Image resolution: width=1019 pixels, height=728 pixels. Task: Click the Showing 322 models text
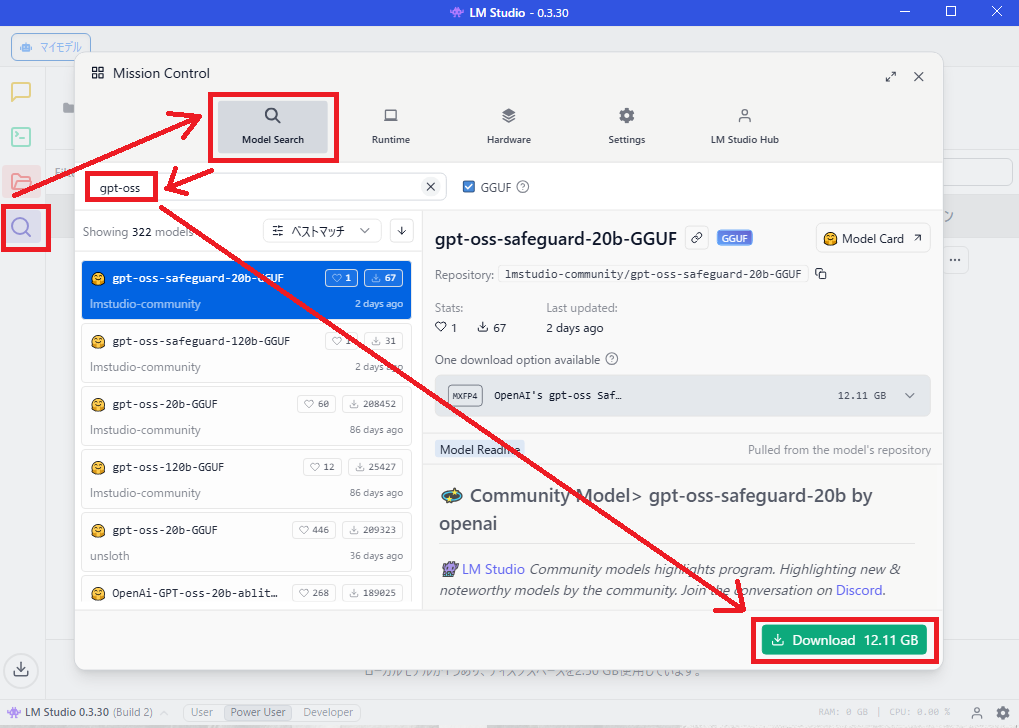click(138, 231)
